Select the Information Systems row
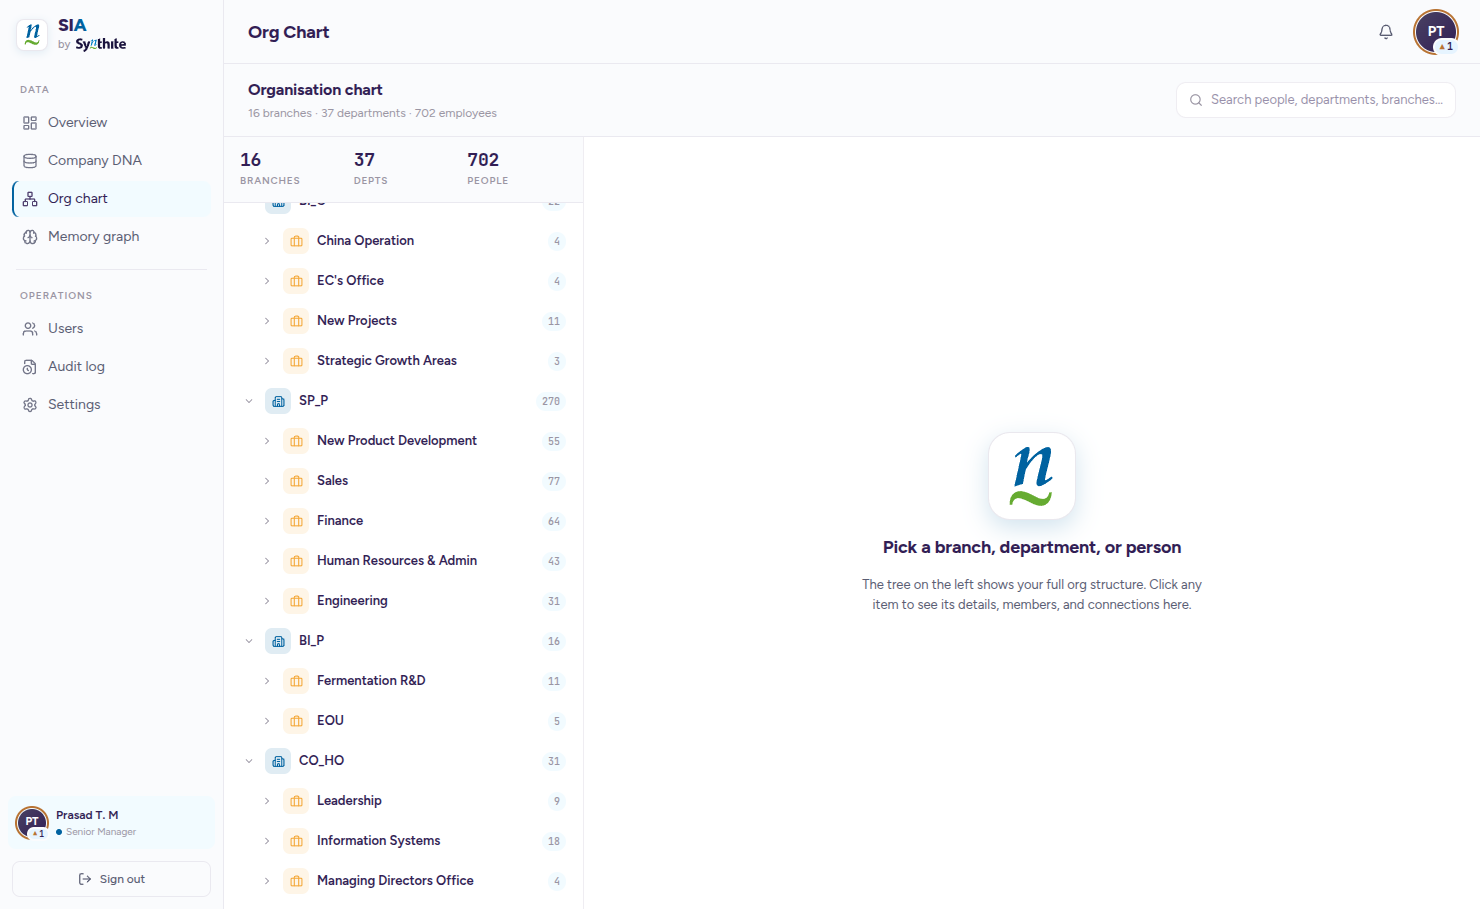This screenshot has height=909, width=1480. click(404, 841)
